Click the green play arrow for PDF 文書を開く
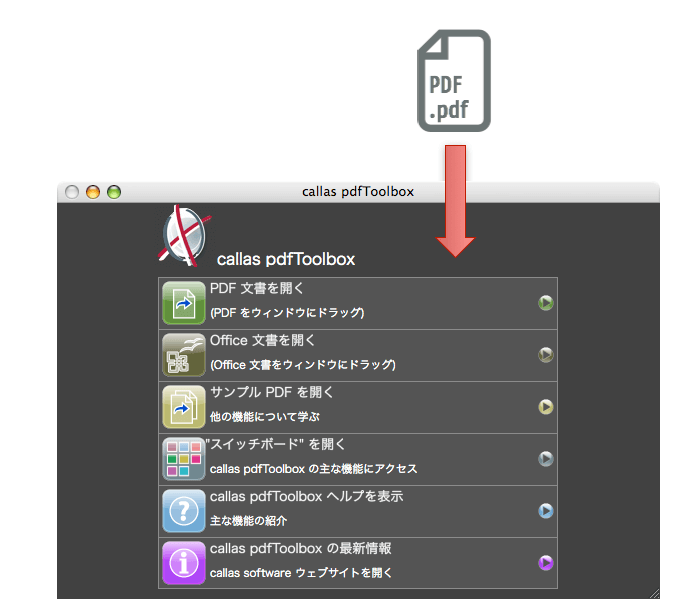The image size is (700, 610). click(546, 303)
